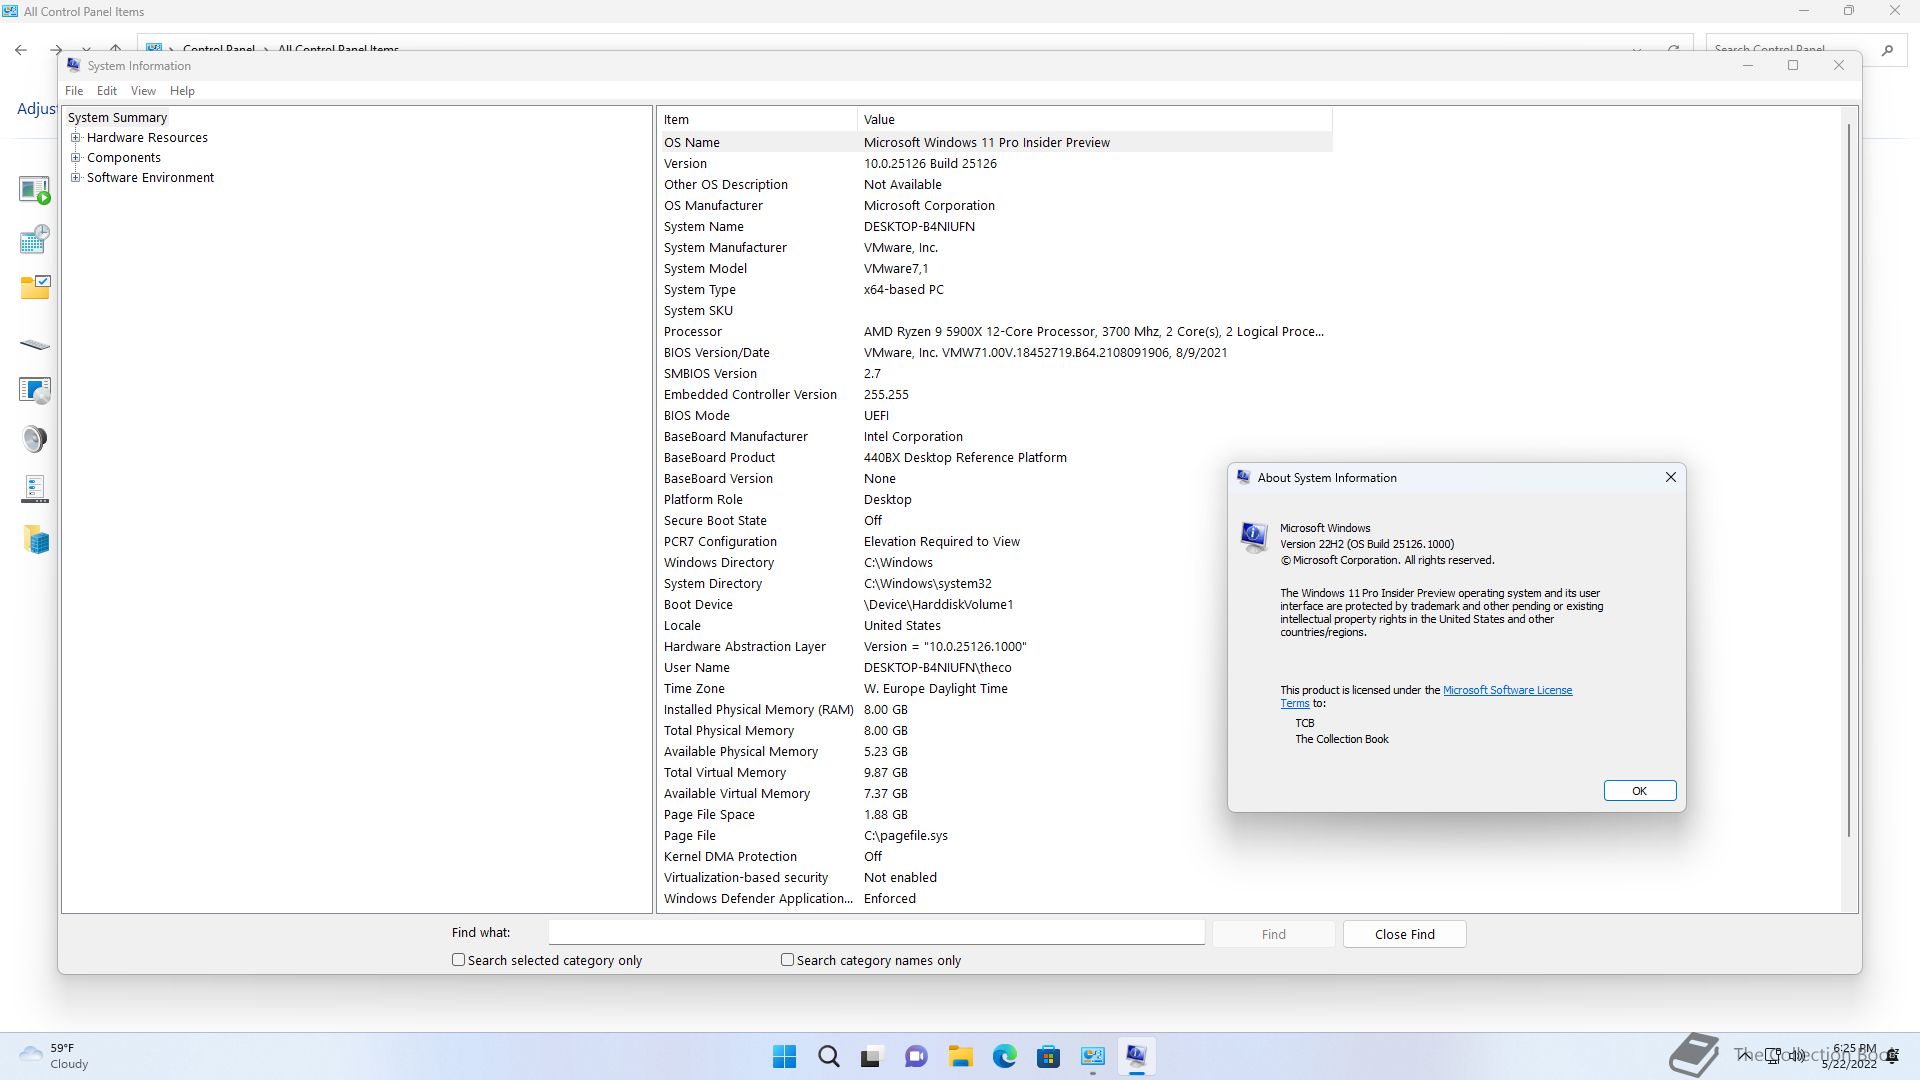Click Control Panel search magnifier icon
Image resolution: width=1920 pixels, height=1080 pixels.
coord(1887,50)
